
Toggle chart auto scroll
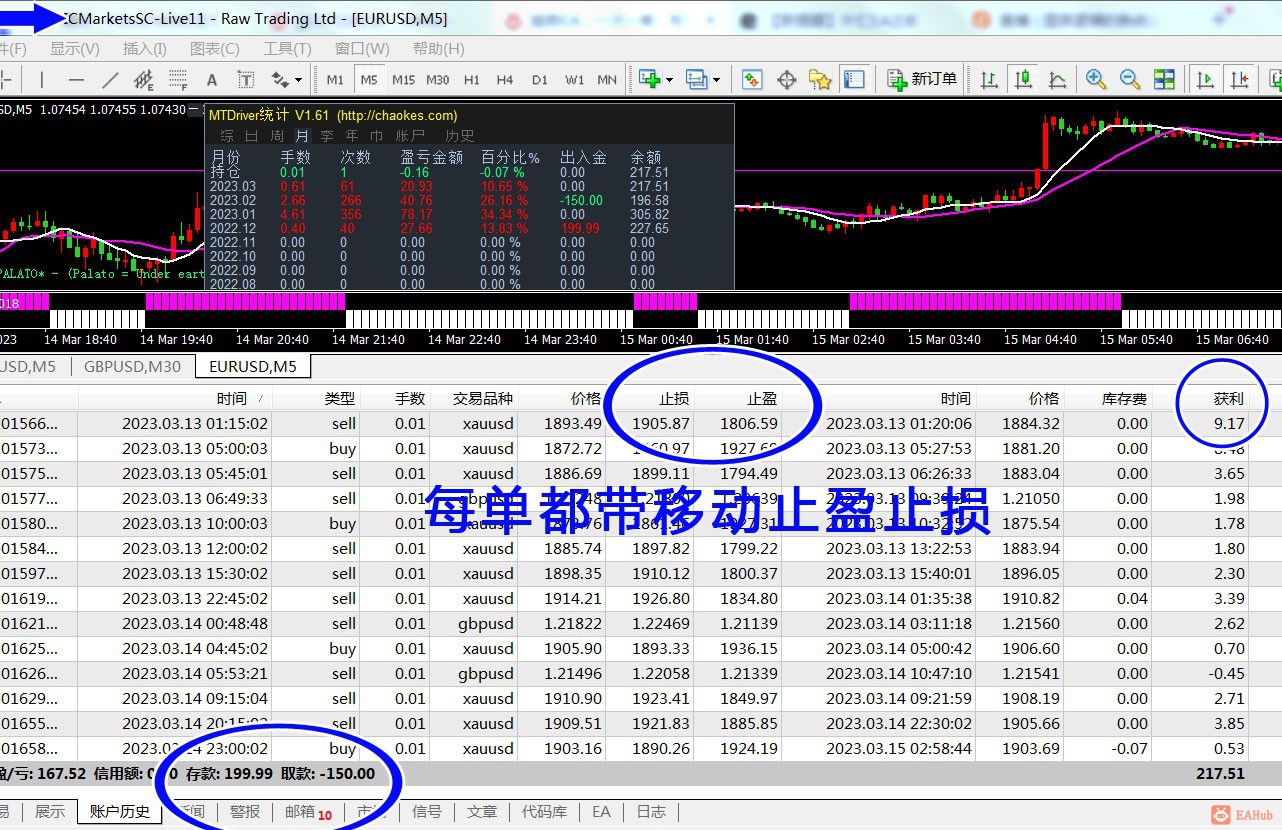tap(1206, 80)
